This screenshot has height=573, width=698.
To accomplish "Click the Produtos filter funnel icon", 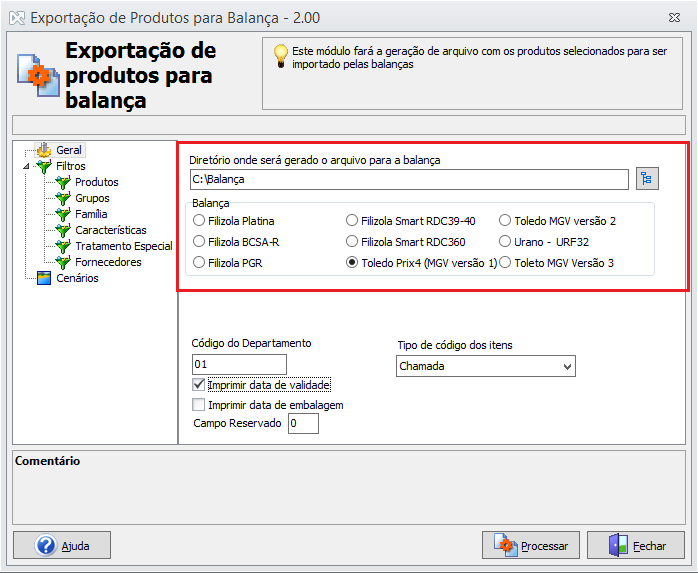I will pyautogui.click(x=63, y=182).
